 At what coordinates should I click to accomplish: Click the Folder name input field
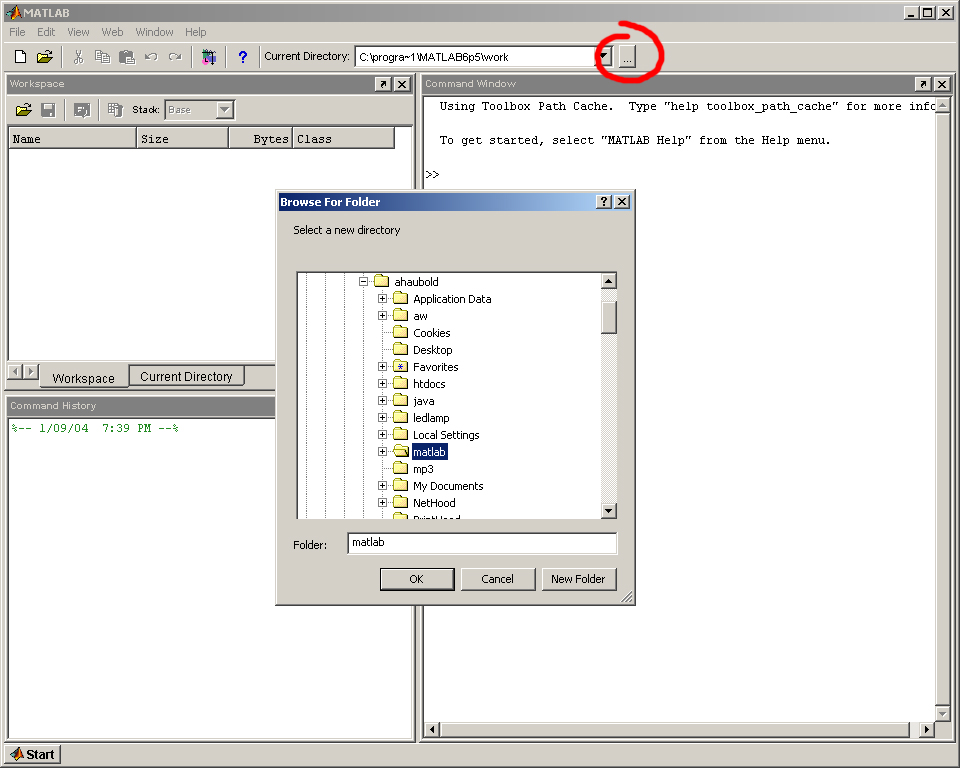click(482, 543)
